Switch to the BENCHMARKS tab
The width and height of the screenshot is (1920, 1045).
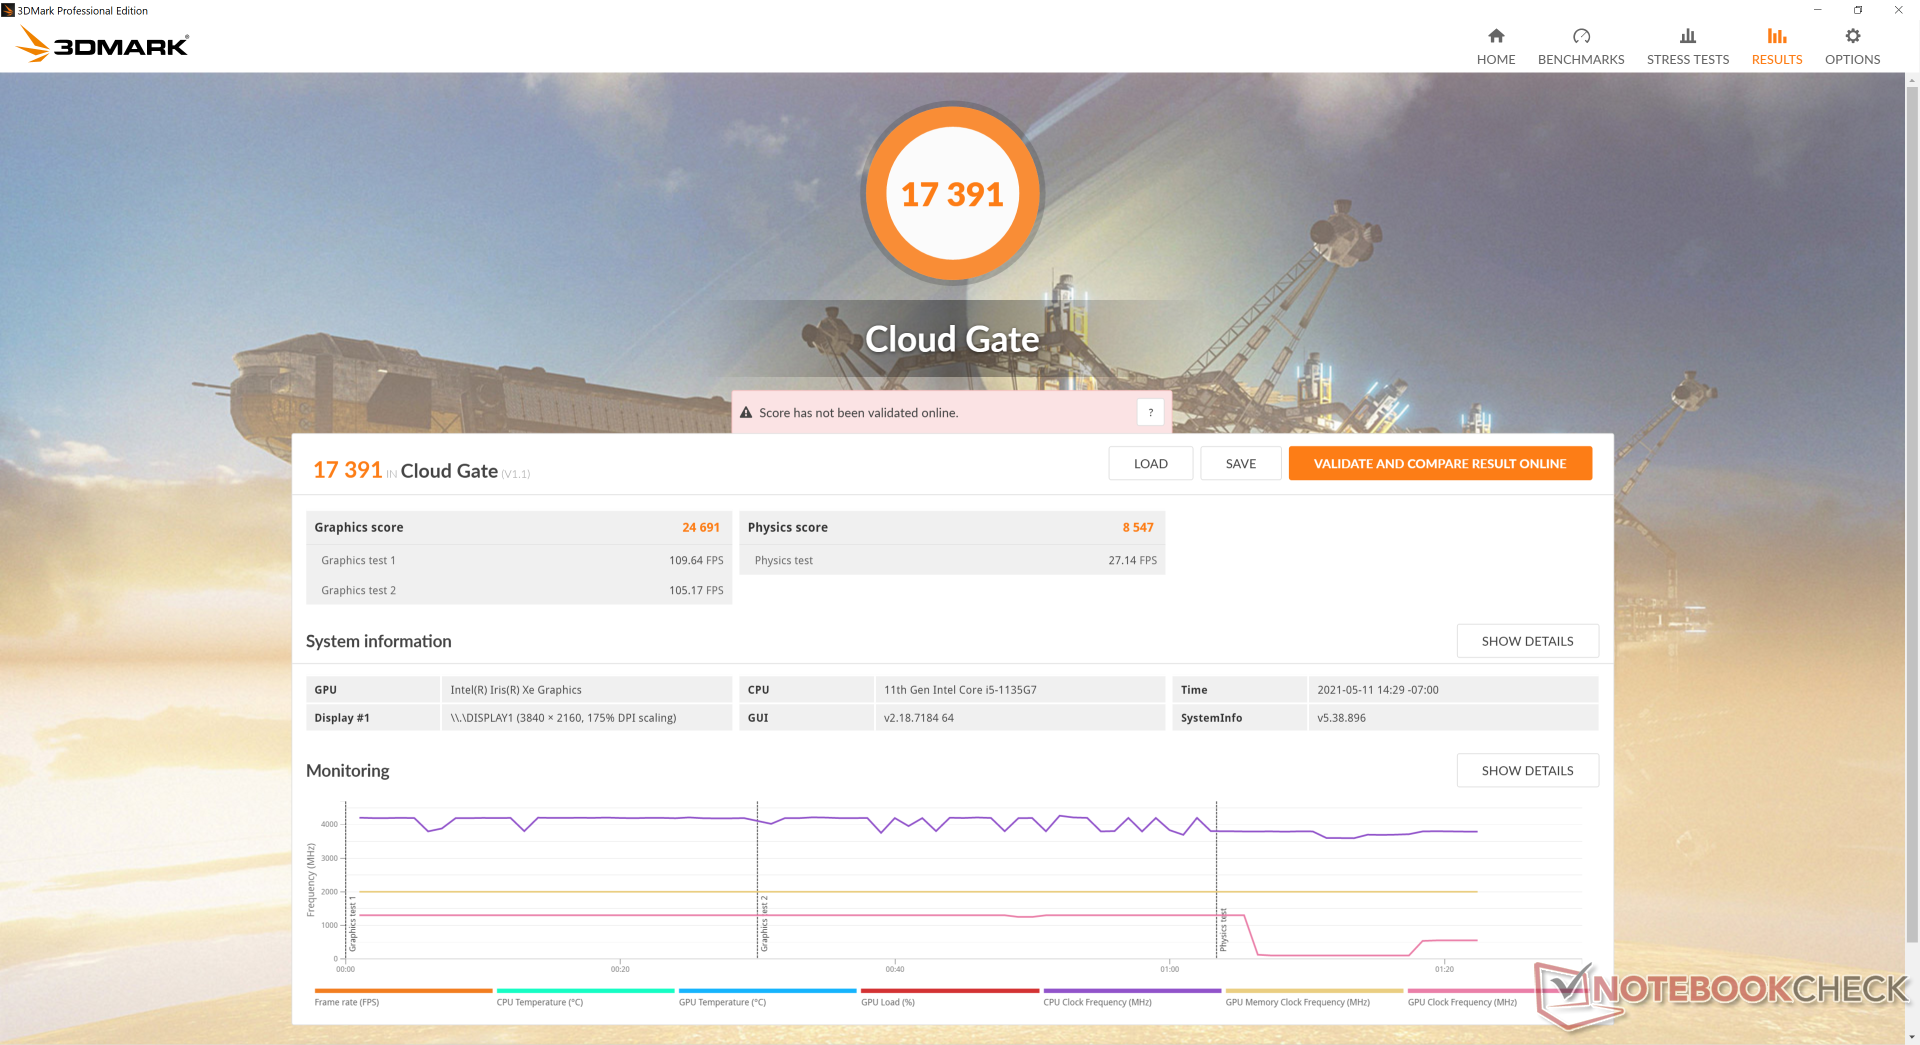(x=1581, y=47)
